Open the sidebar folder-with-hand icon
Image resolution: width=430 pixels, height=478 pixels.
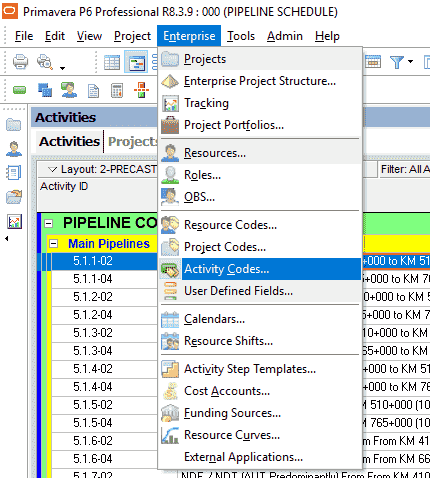click(14, 197)
